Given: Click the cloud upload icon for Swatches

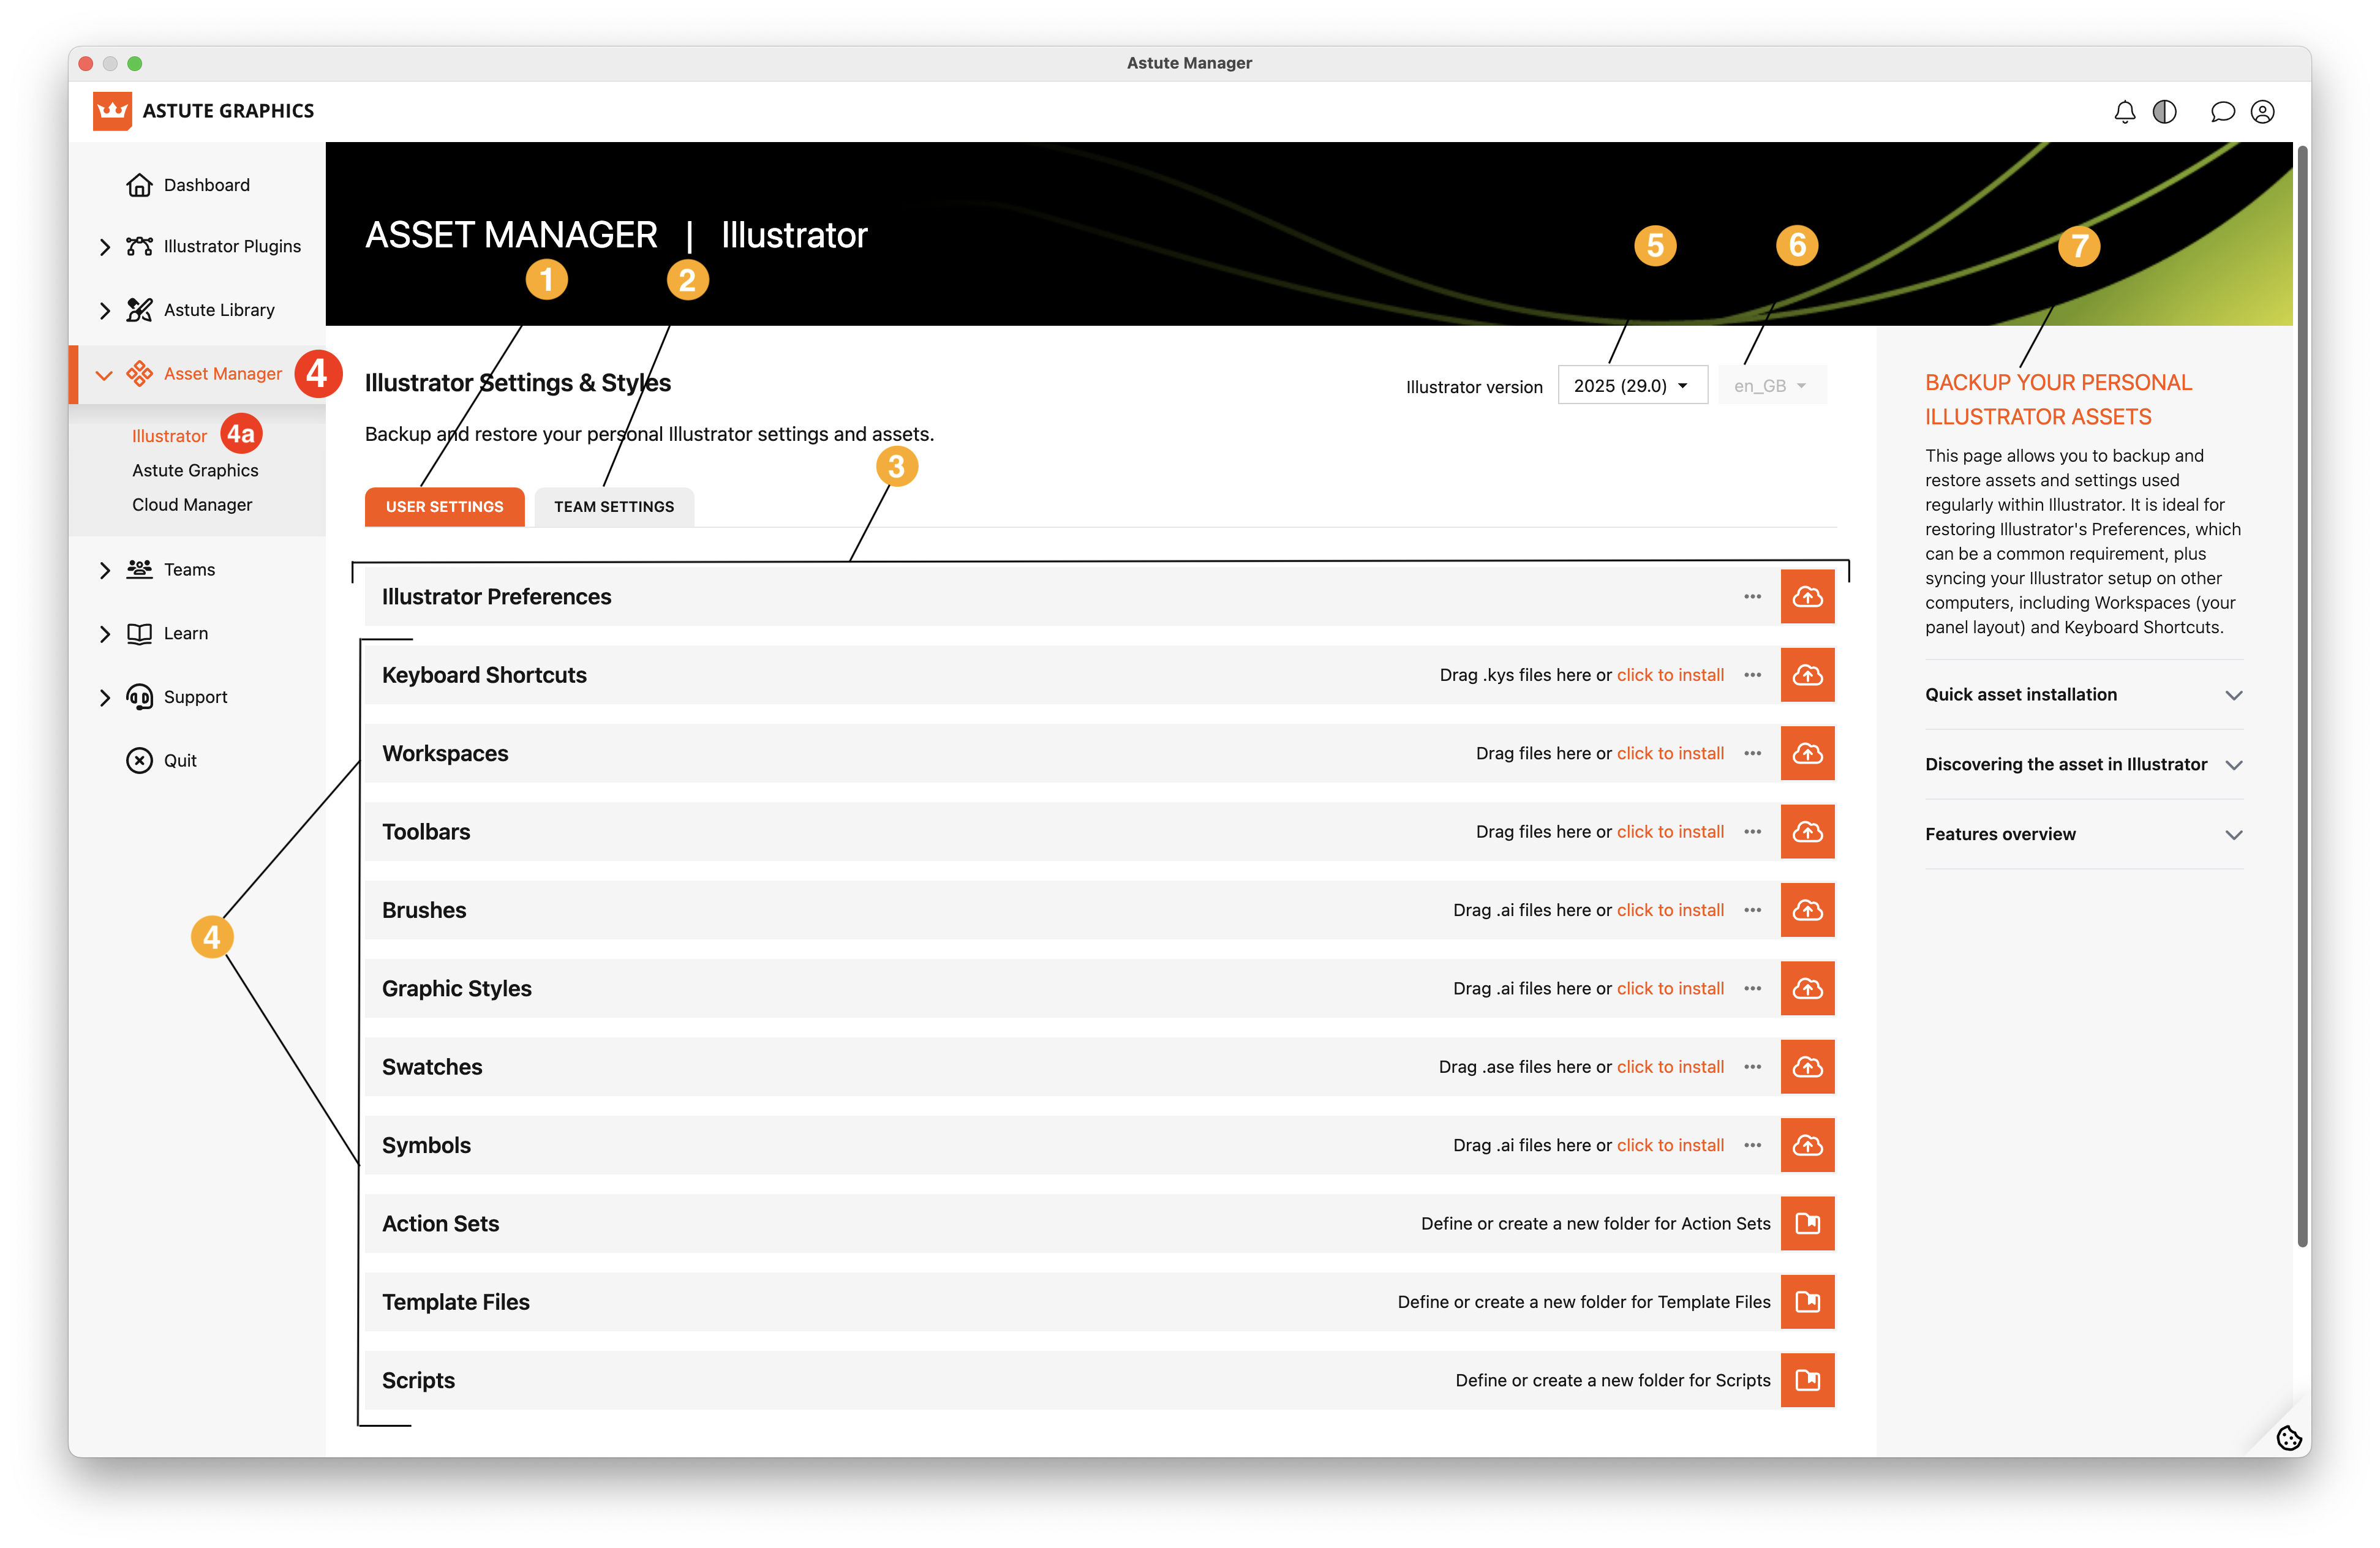Looking at the screenshot, I should (x=1807, y=1067).
